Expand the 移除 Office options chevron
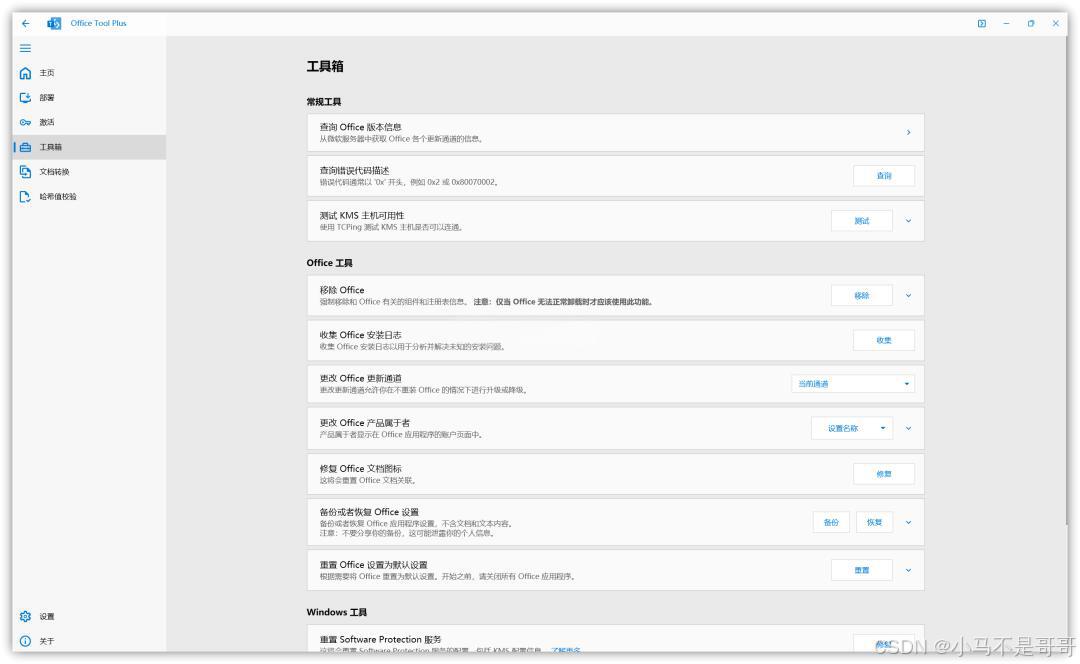1080x664 pixels. tap(908, 295)
